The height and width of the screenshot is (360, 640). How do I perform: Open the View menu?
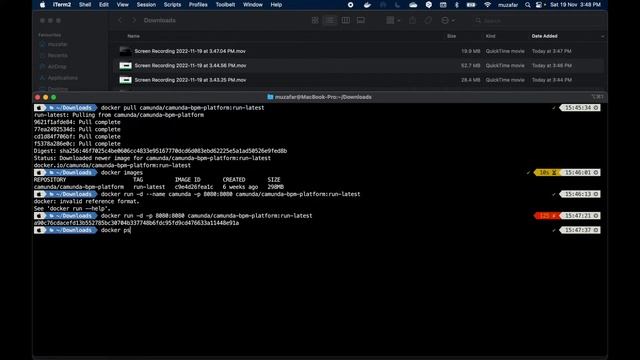click(122, 5)
